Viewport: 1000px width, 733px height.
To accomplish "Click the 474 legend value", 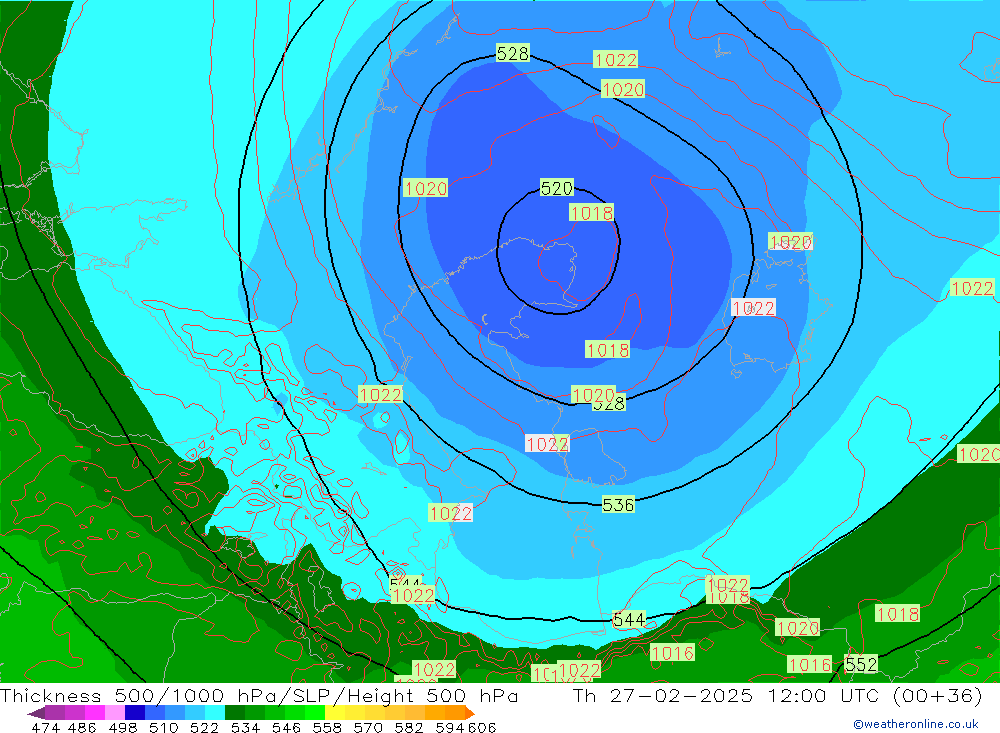I will pyautogui.click(x=45, y=727).
